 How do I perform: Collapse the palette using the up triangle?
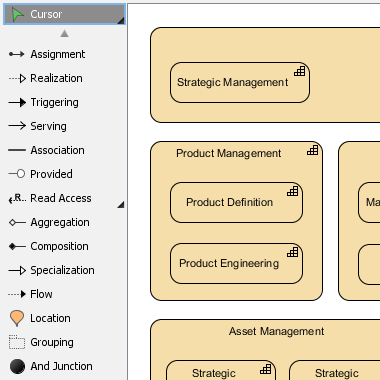(64, 33)
